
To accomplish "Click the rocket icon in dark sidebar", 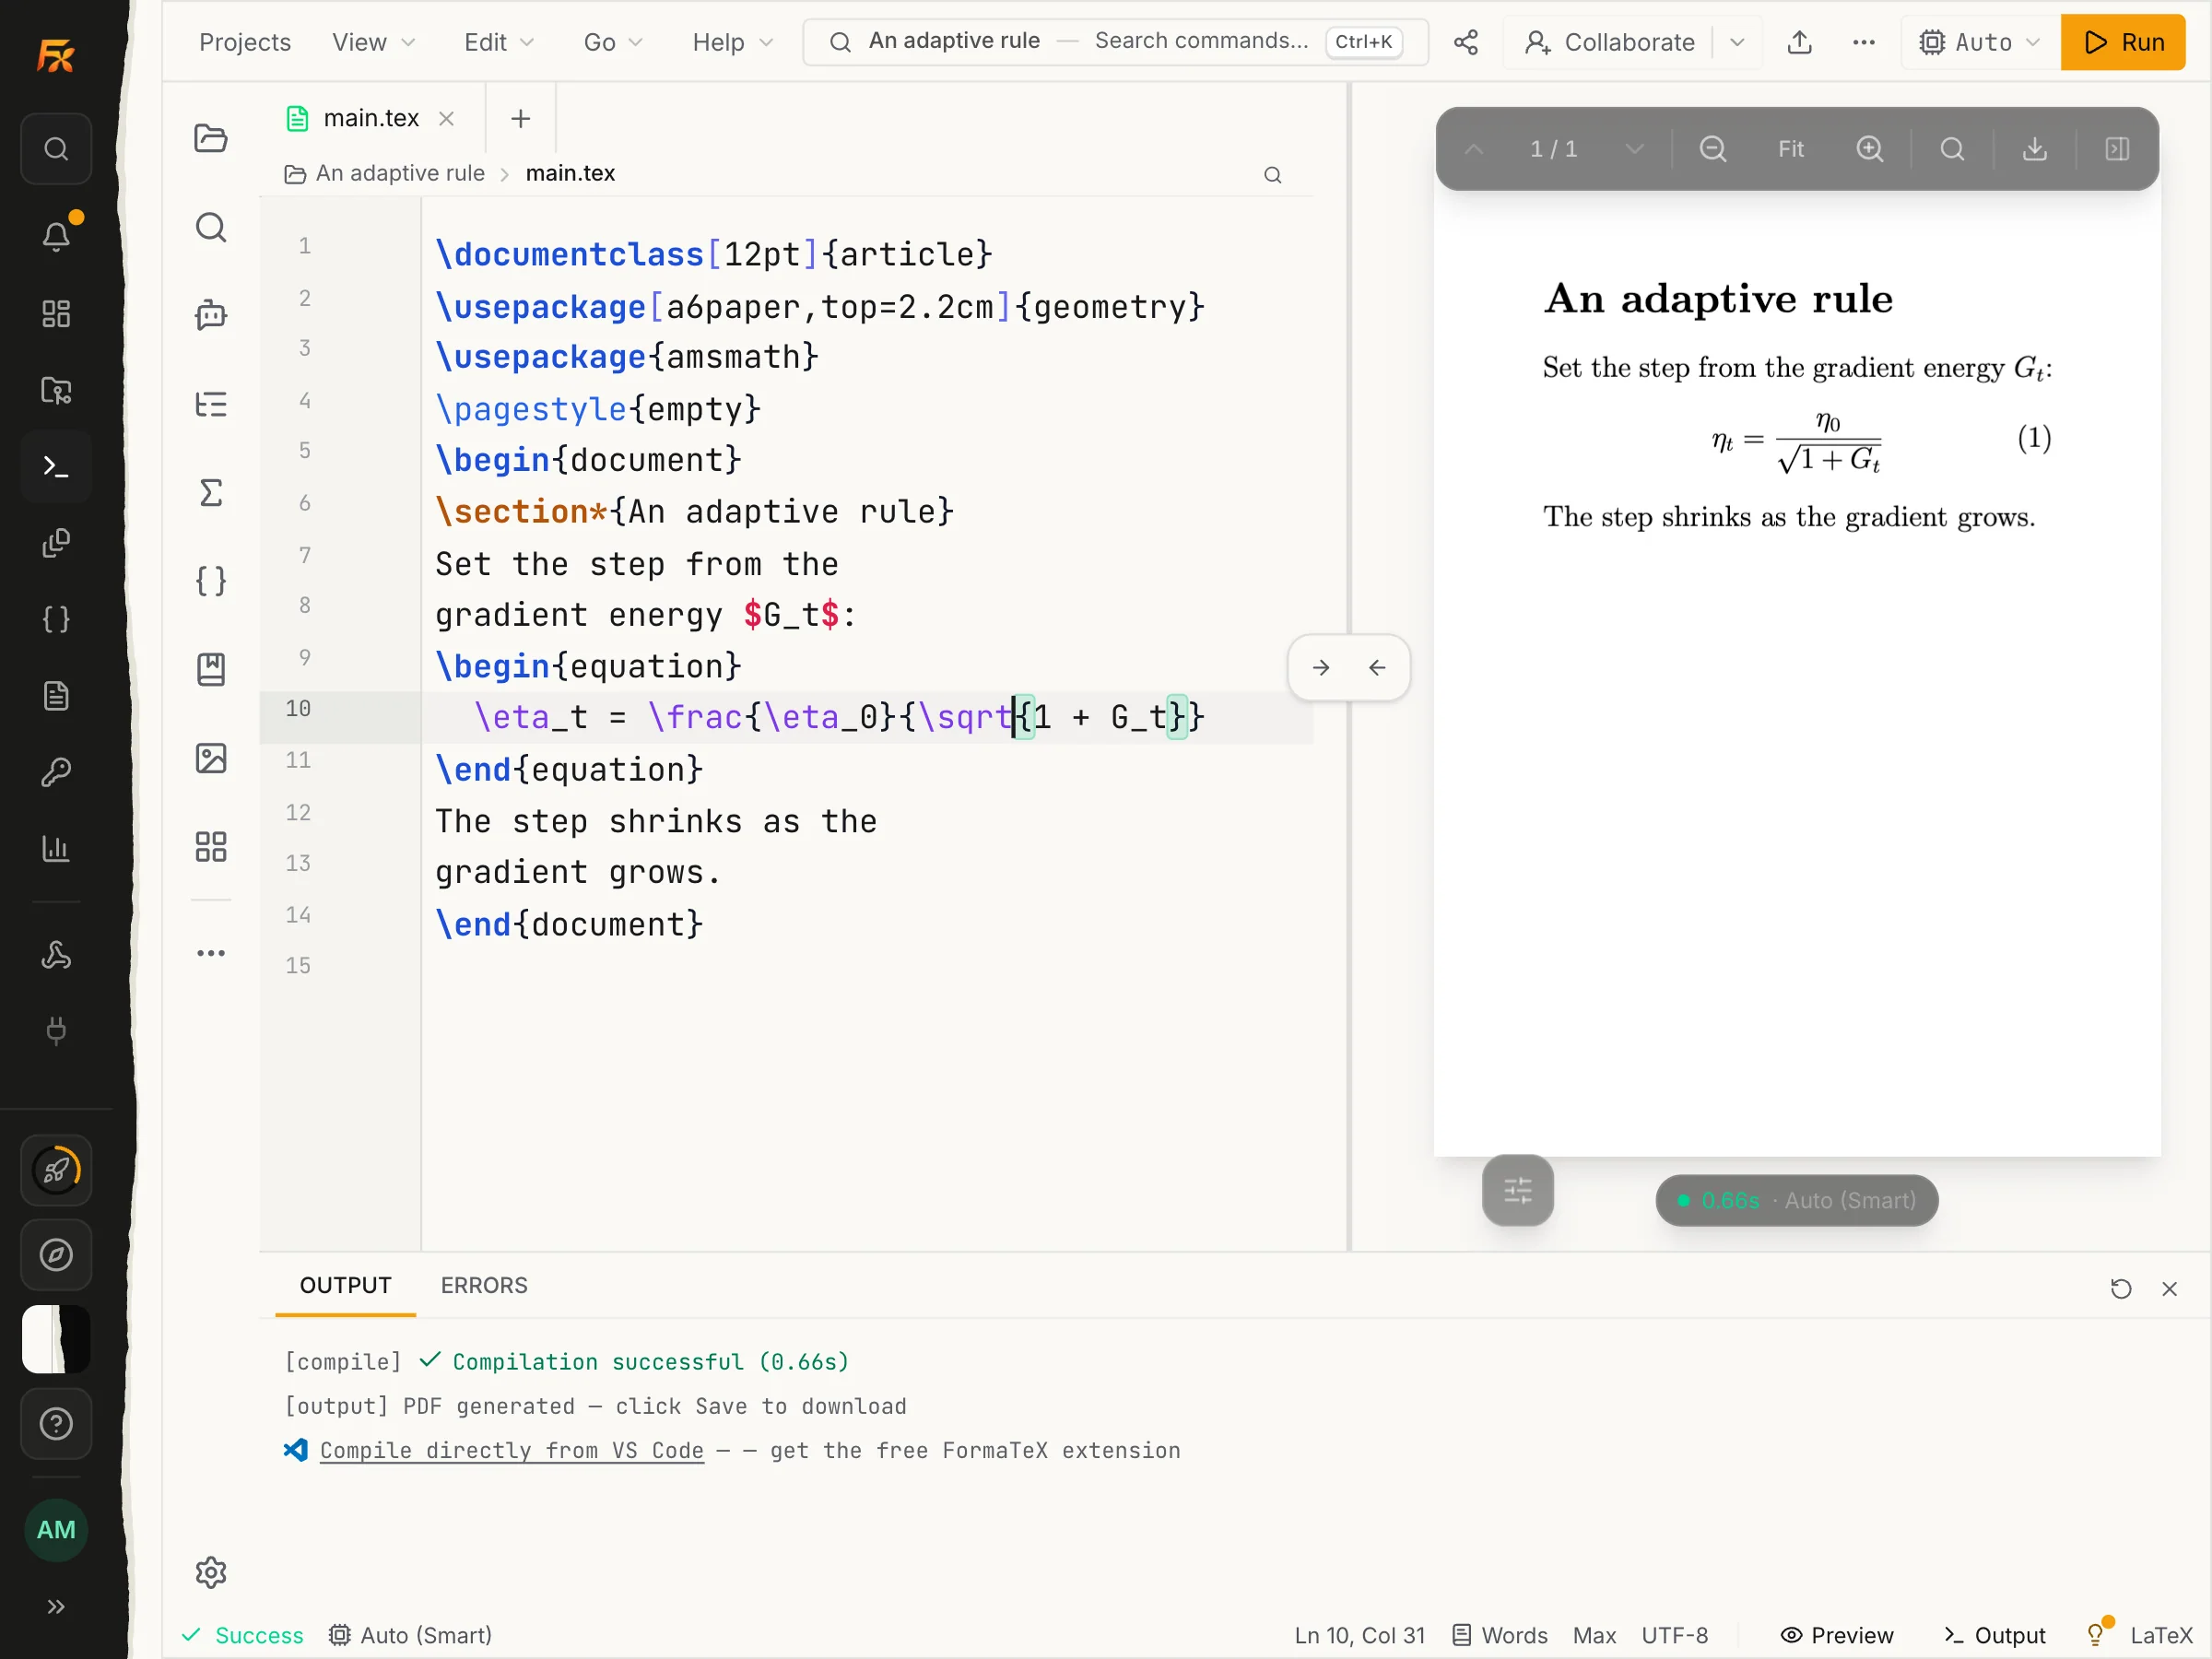I will click(56, 1170).
